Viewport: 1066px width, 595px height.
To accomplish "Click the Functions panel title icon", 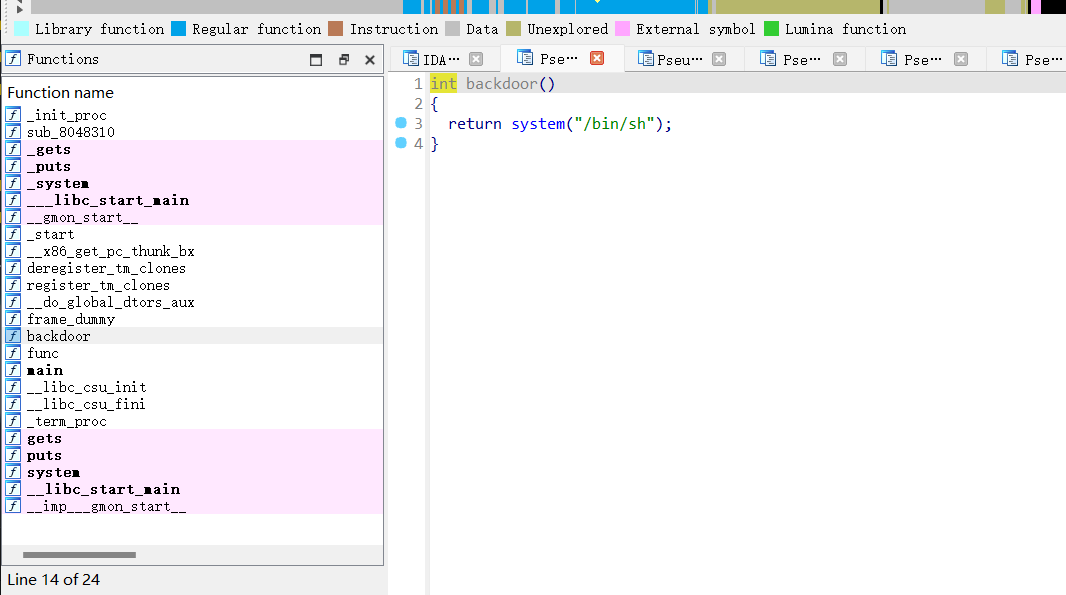I will (13, 58).
